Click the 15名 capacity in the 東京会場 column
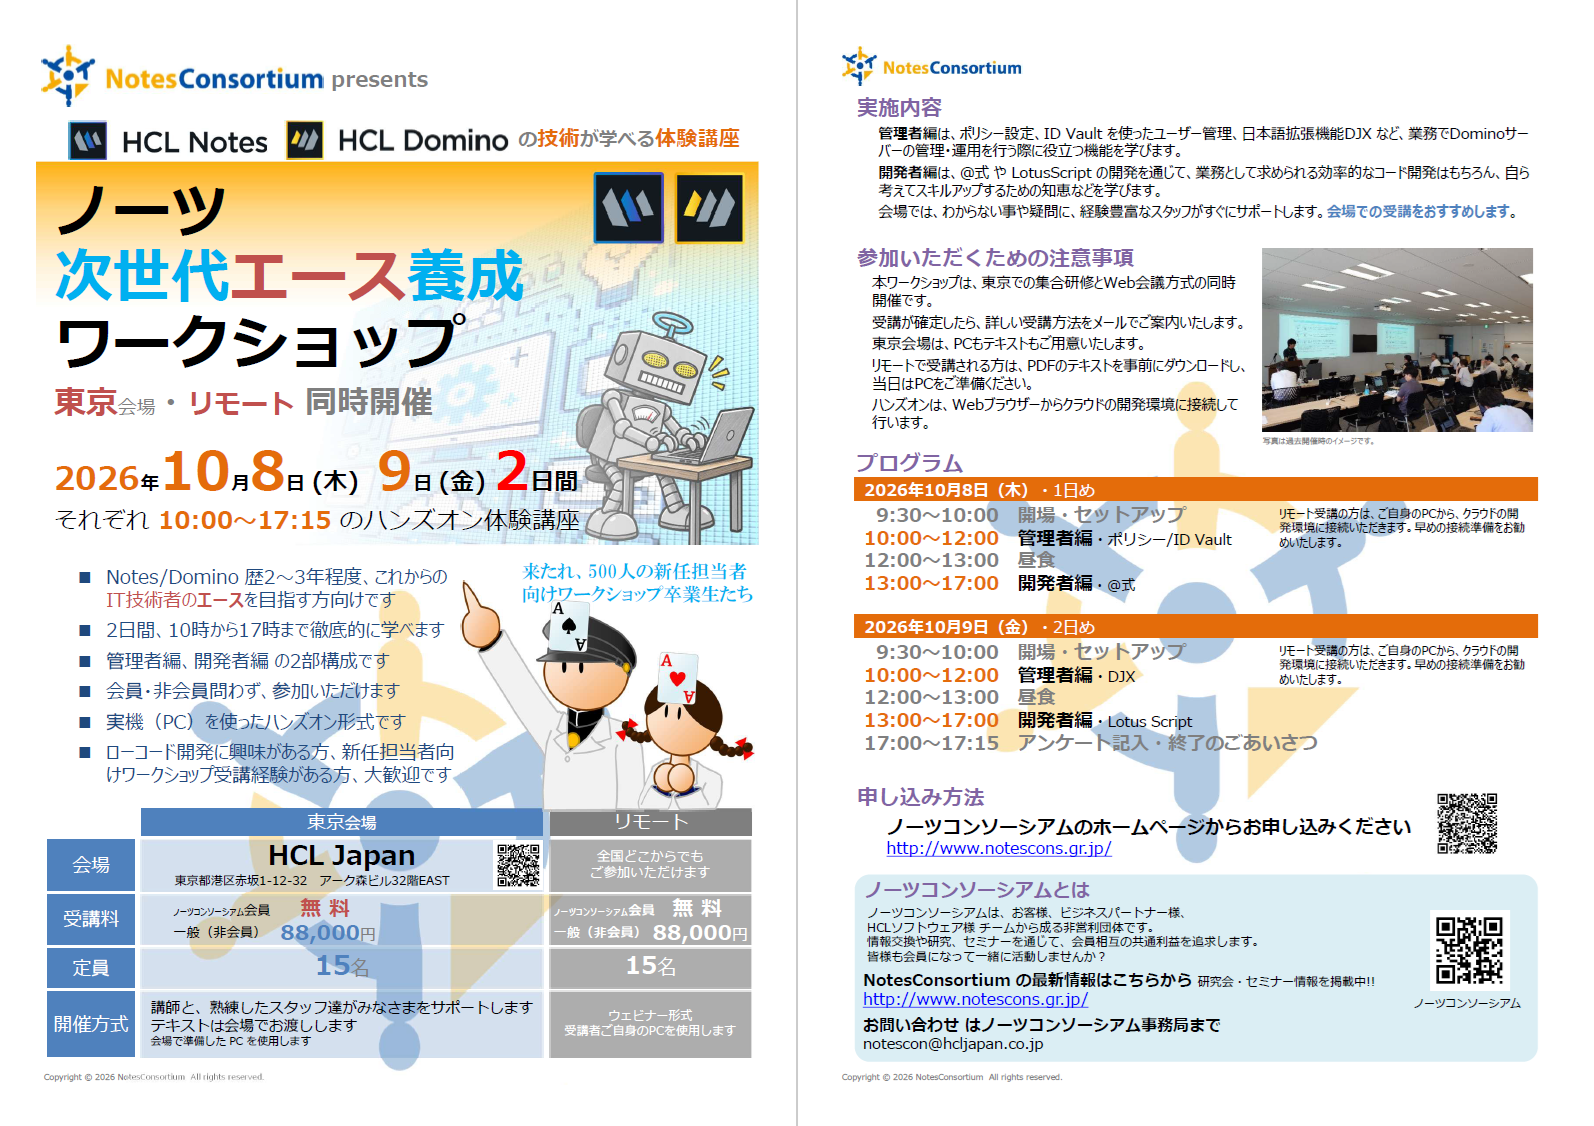The height and width of the screenshot is (1126, 1594). [x=342, y=966]
